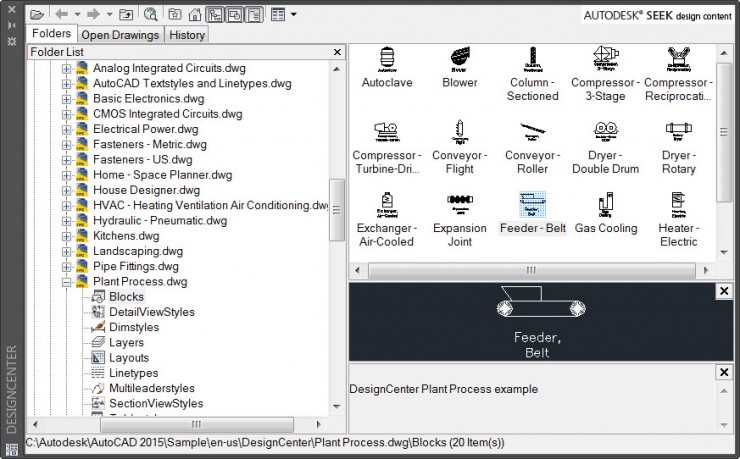Expand Analog Integrated Circuits.dwg node
The image size is (740, 459).
(x=67, y=68)
